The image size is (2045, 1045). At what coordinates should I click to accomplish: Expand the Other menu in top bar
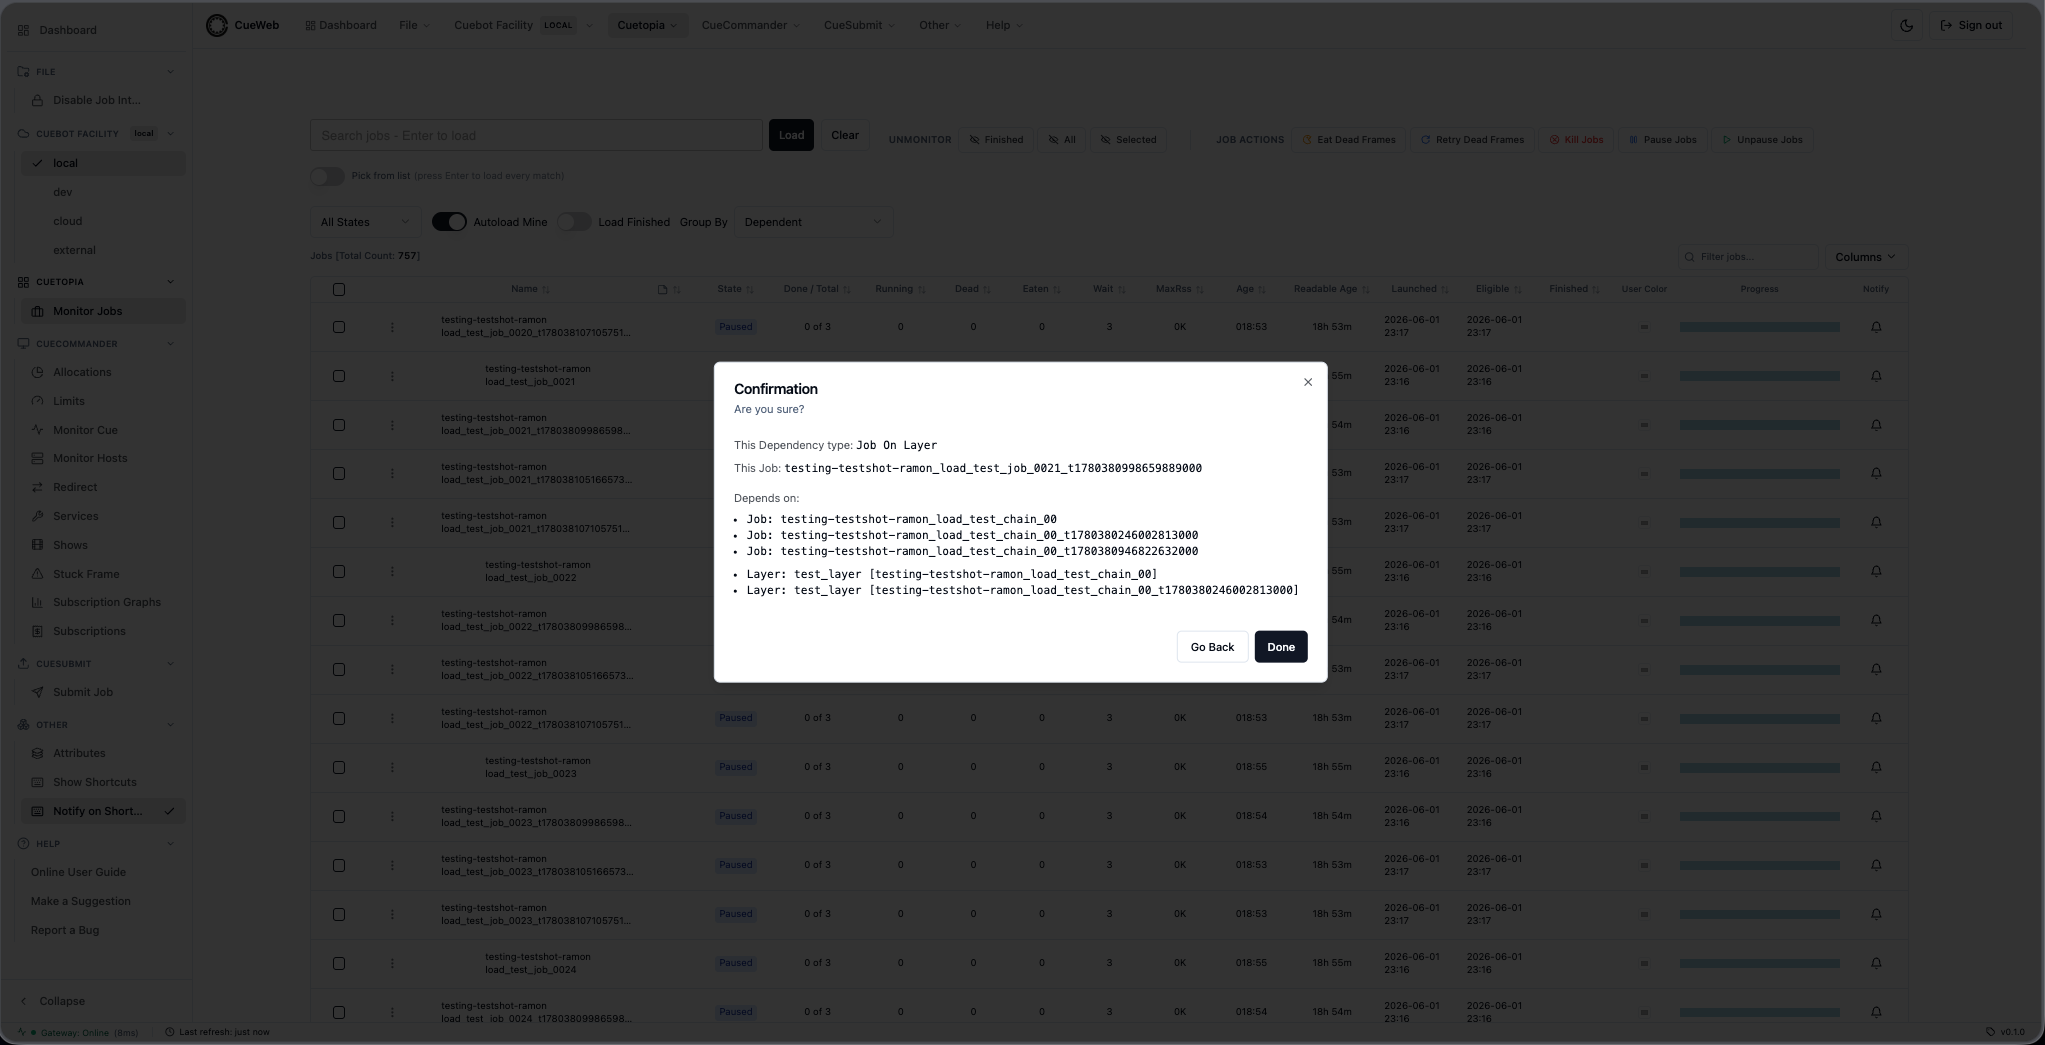click(x=940, y=25)
